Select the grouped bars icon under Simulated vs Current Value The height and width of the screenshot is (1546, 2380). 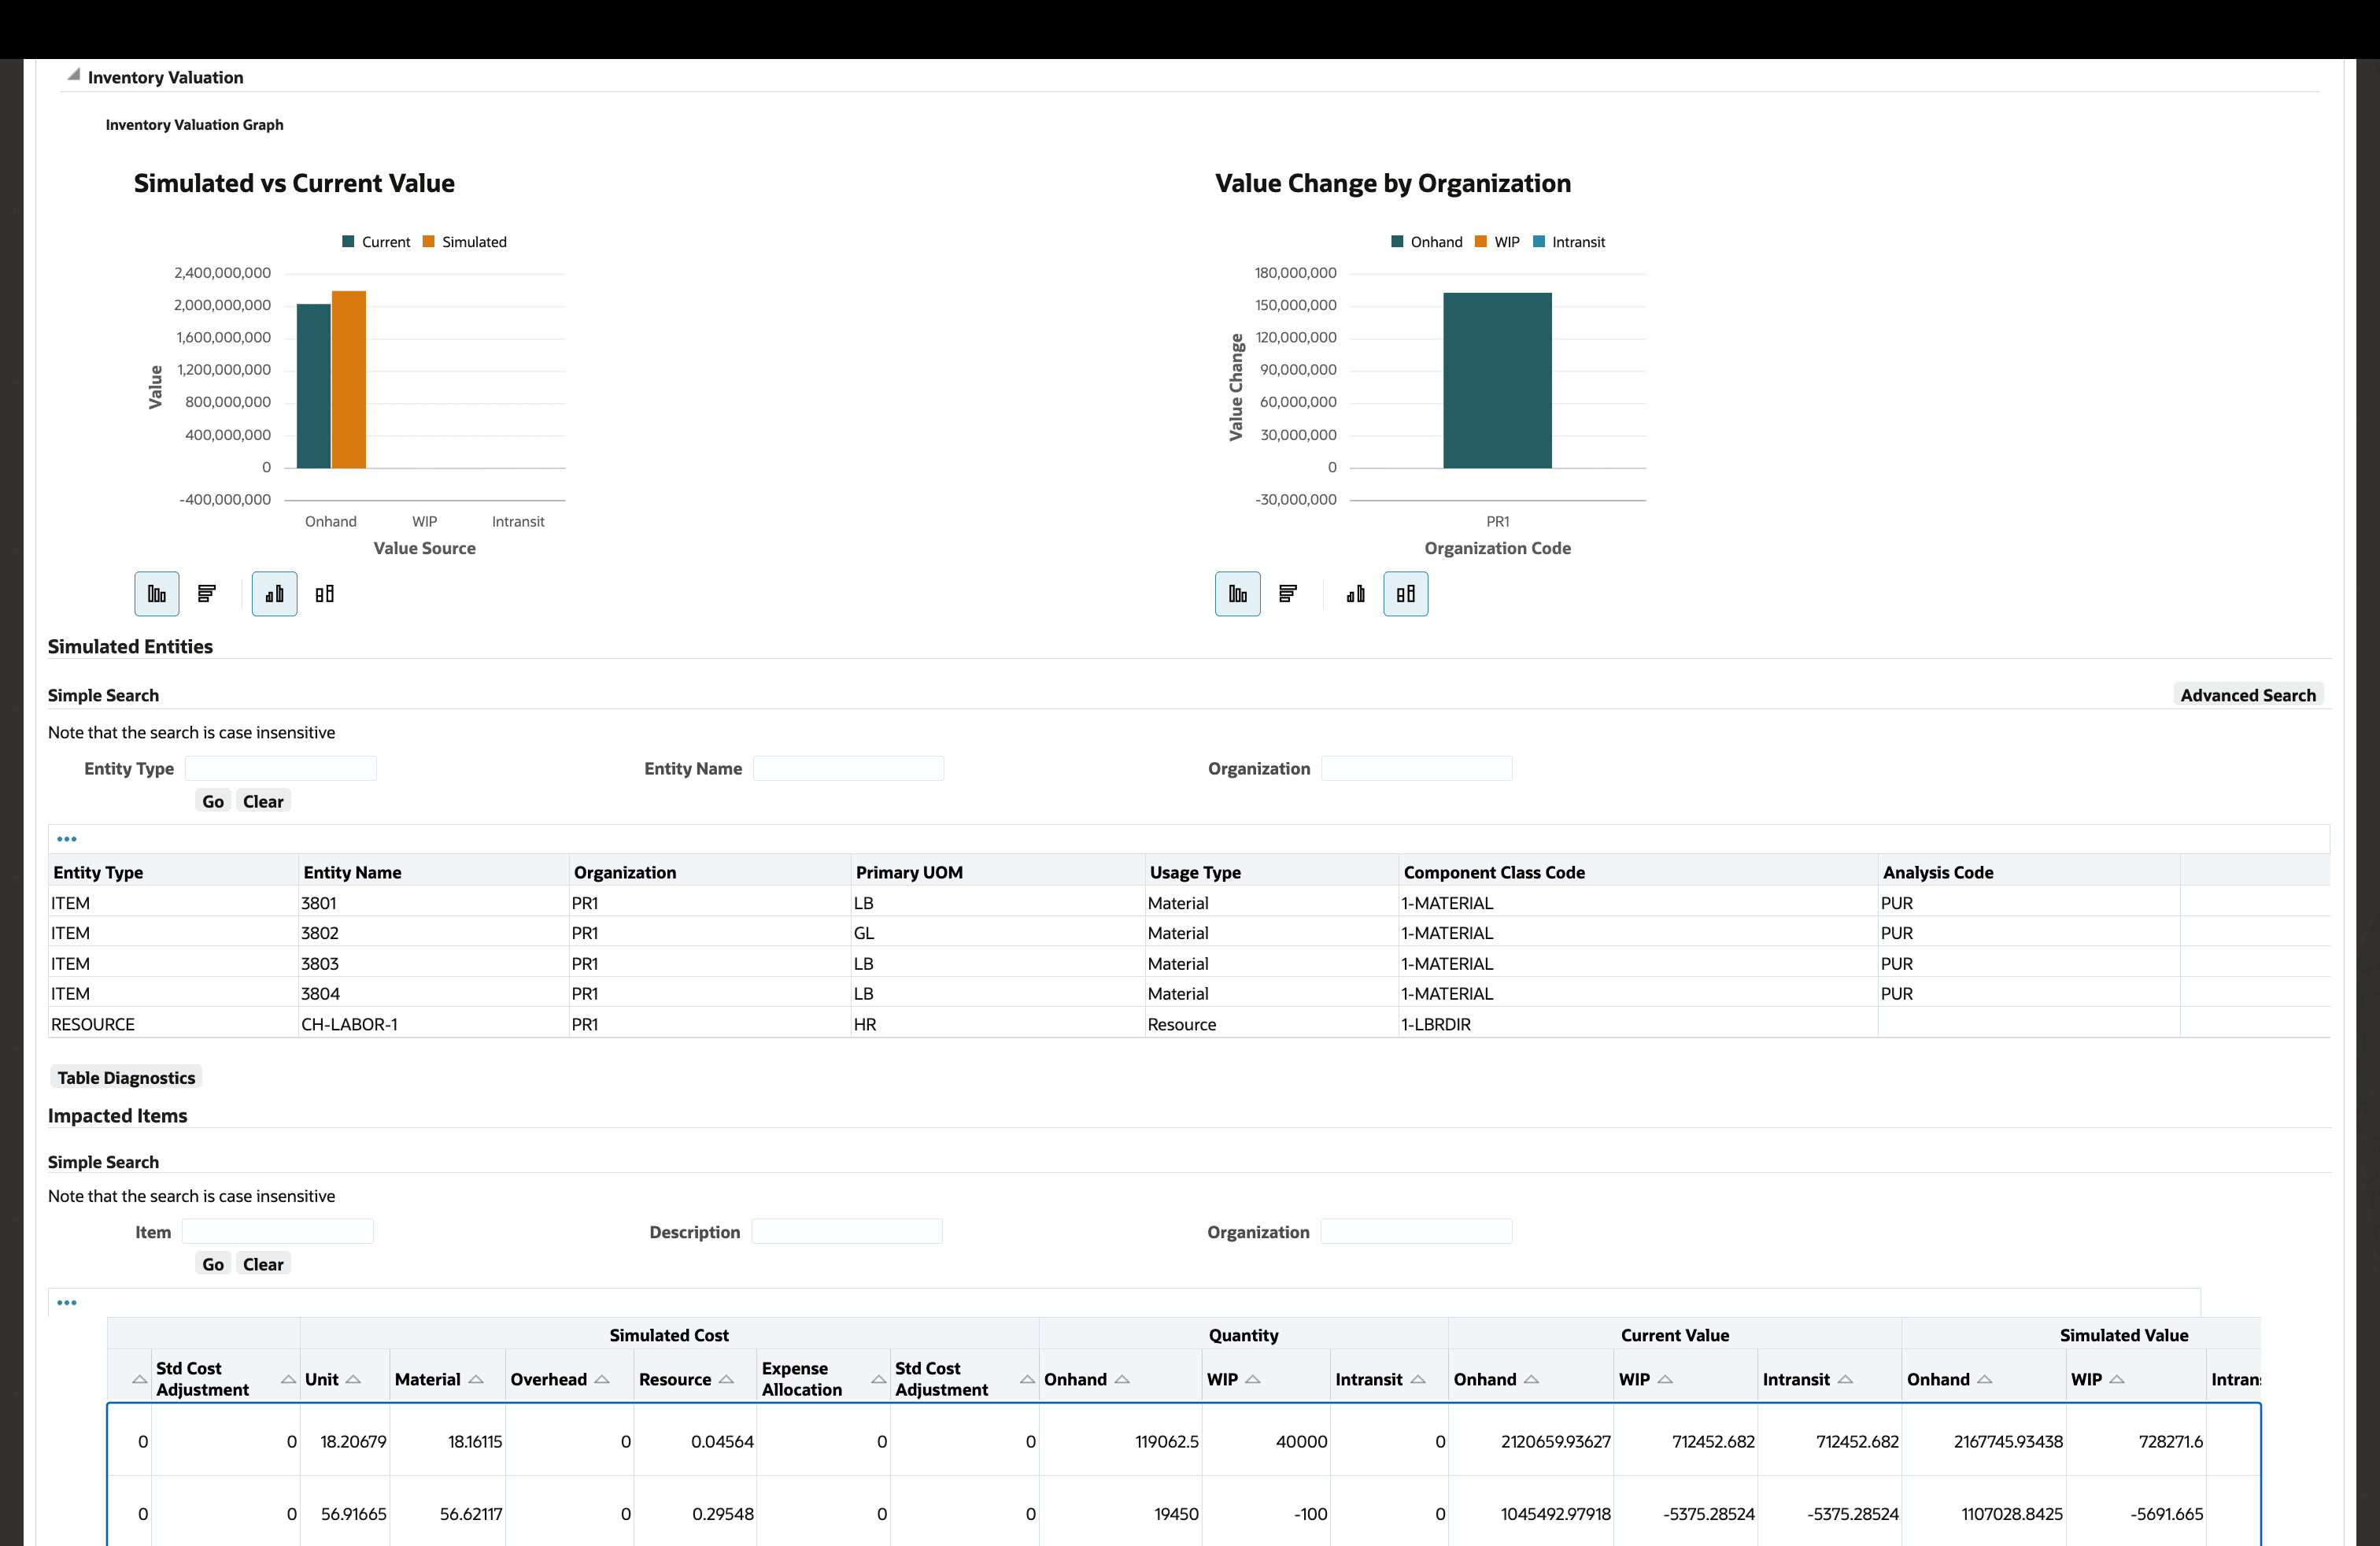pyautogui.click(x=274, y=593)
